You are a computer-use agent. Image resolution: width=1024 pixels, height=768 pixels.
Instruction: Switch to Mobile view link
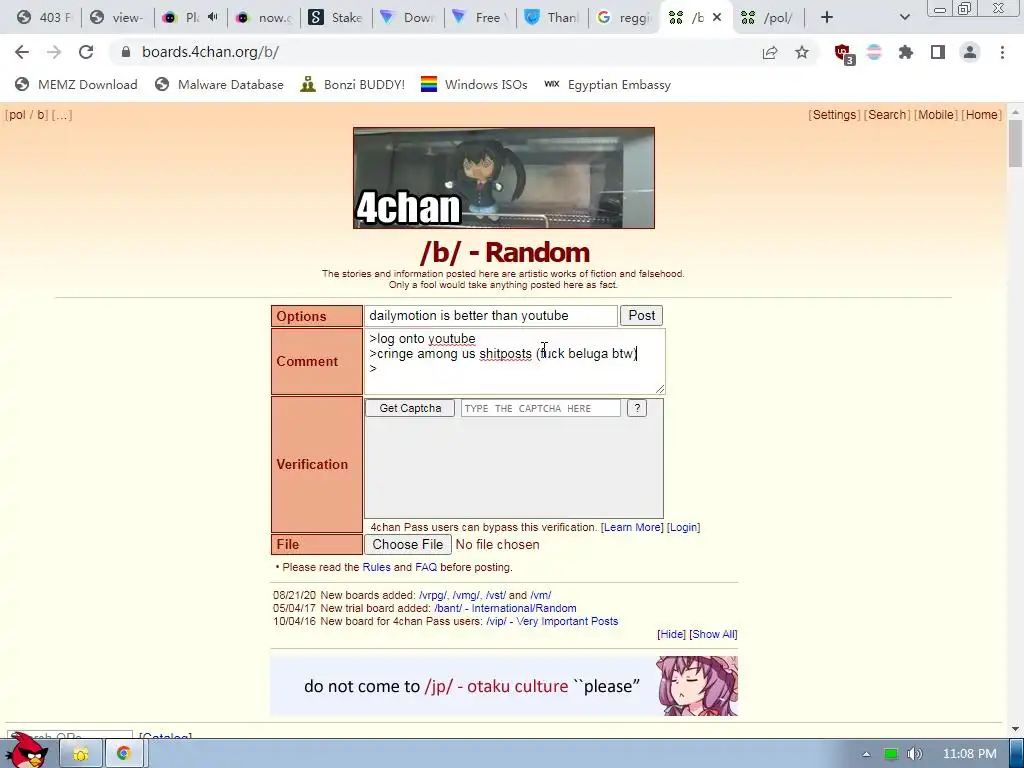pyautogui.click(x=936, y=115)
